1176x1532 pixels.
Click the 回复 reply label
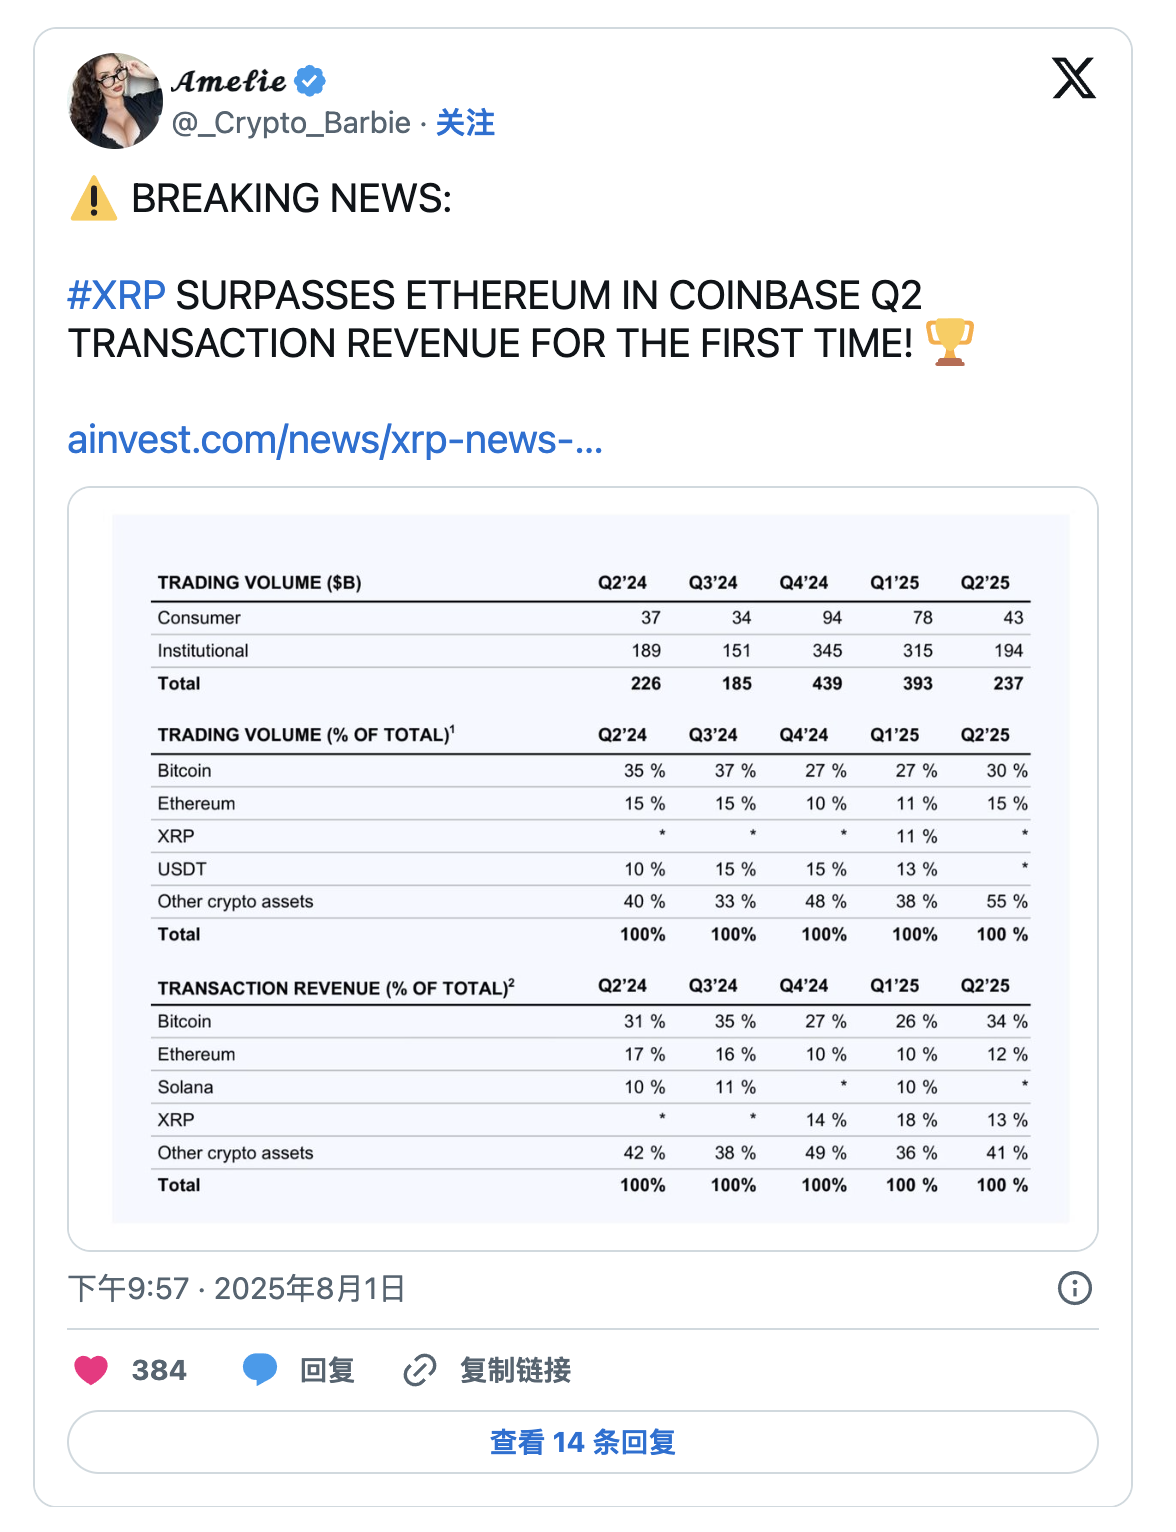click(327, 1370)
